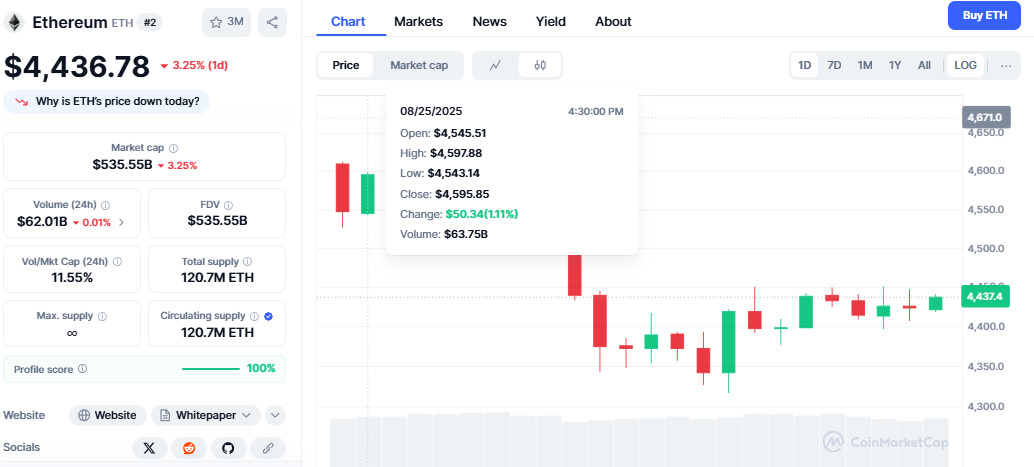Switch to candlestick chart view icon
The height and width of the screenshot is (467, 1034).
point(540,65)
